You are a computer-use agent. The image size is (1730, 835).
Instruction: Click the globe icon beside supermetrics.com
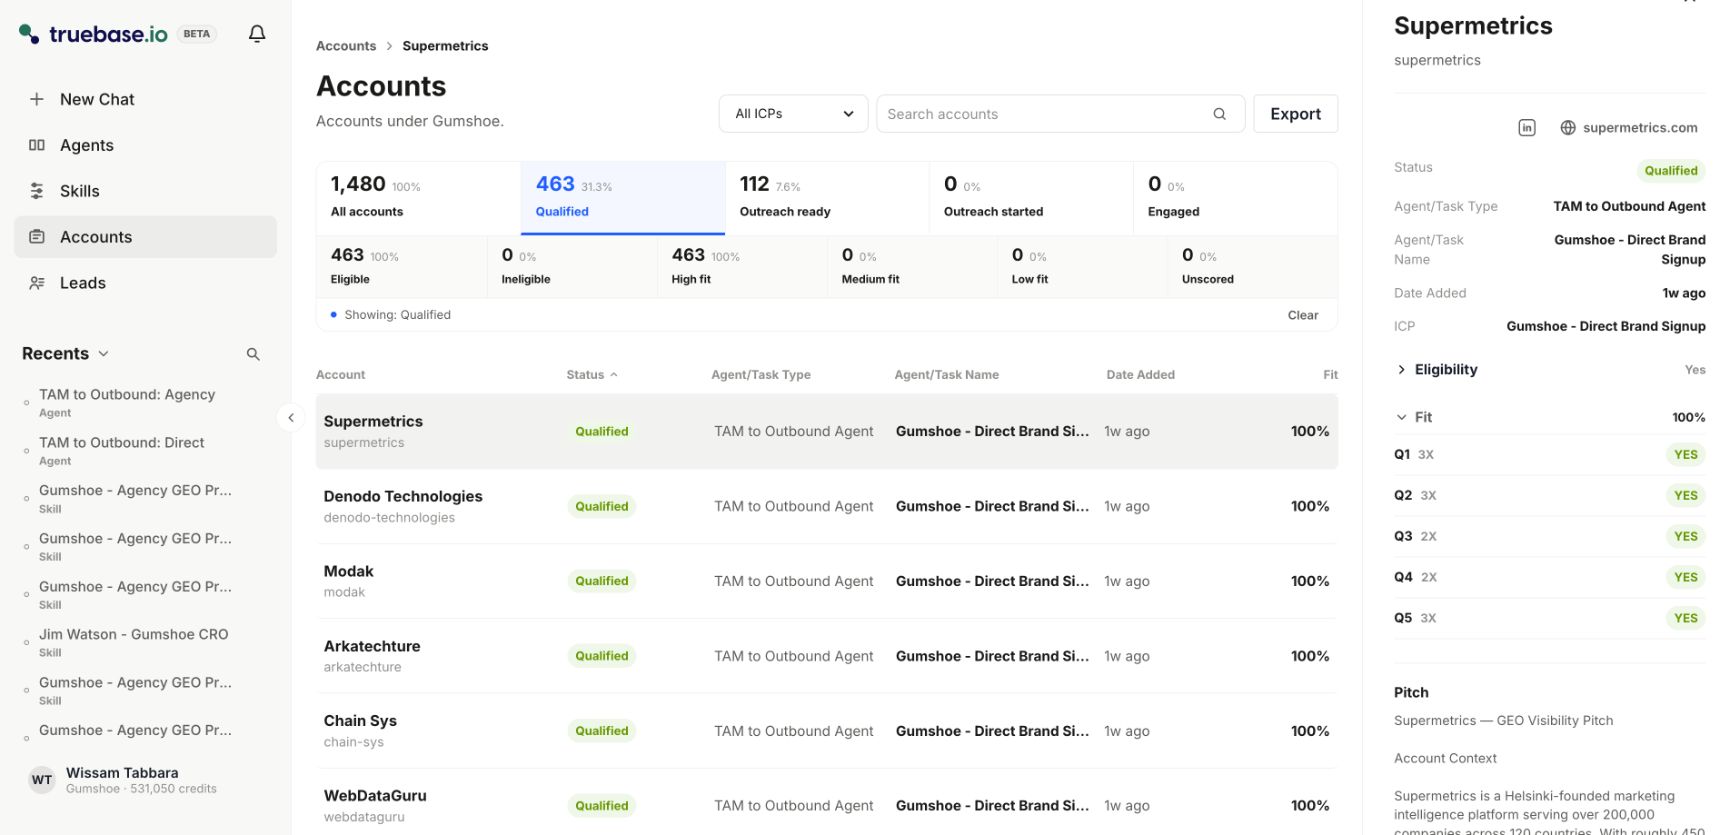pos(1568,128)
